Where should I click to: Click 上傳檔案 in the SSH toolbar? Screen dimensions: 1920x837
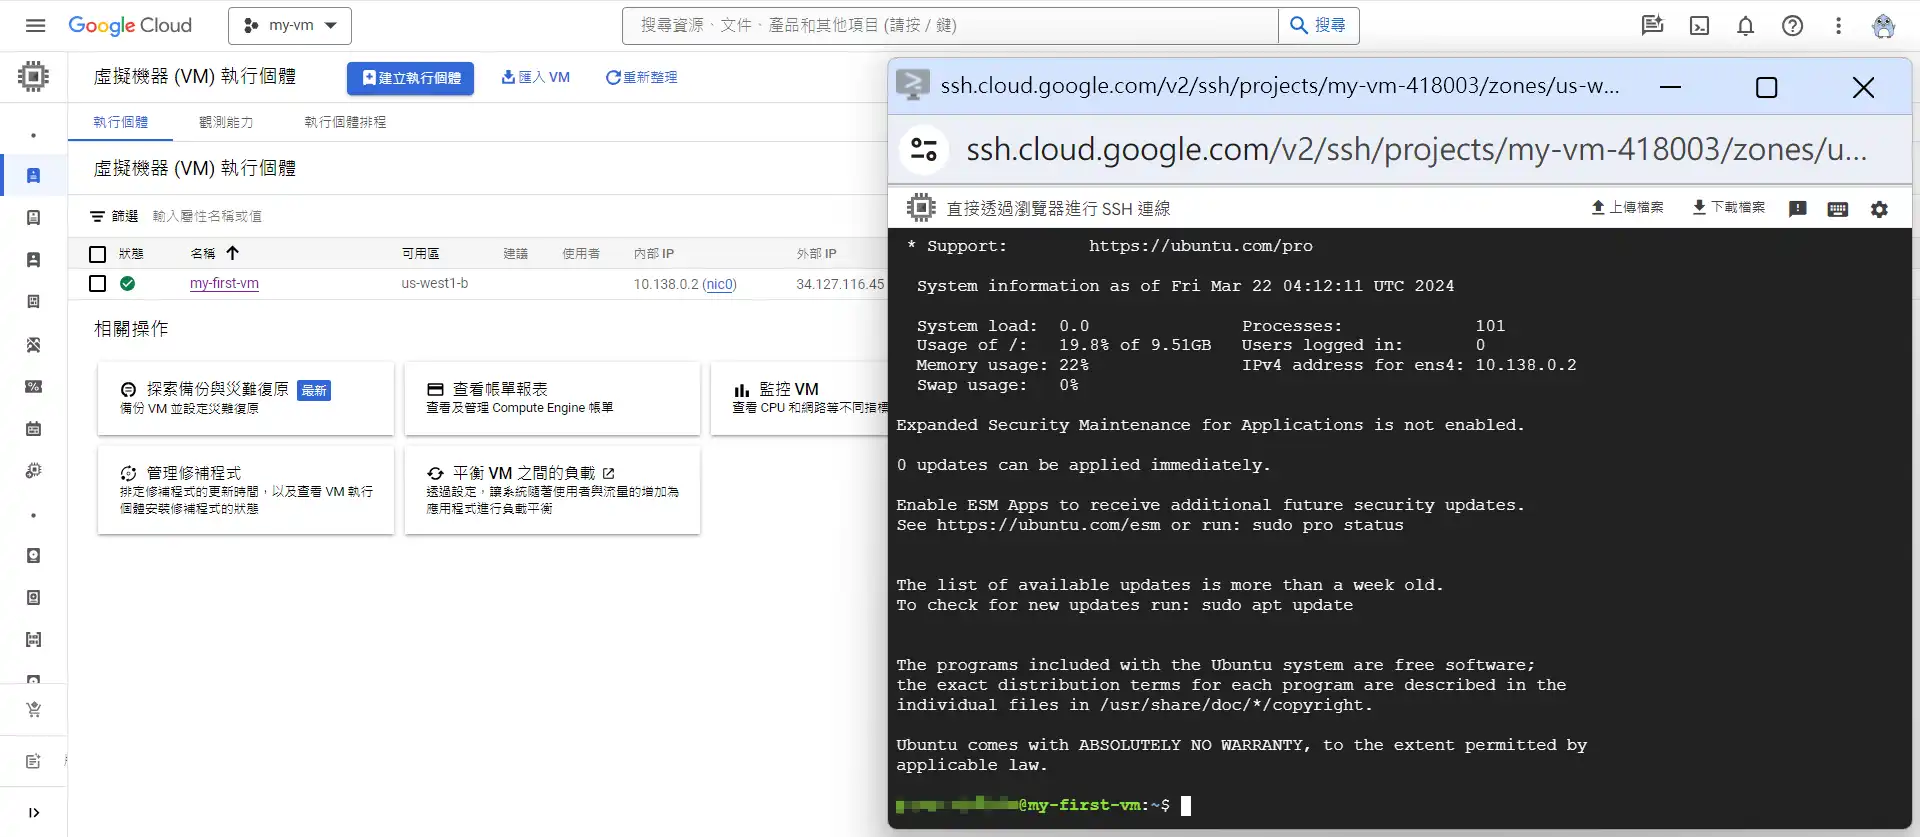[x=1627, y=208]
